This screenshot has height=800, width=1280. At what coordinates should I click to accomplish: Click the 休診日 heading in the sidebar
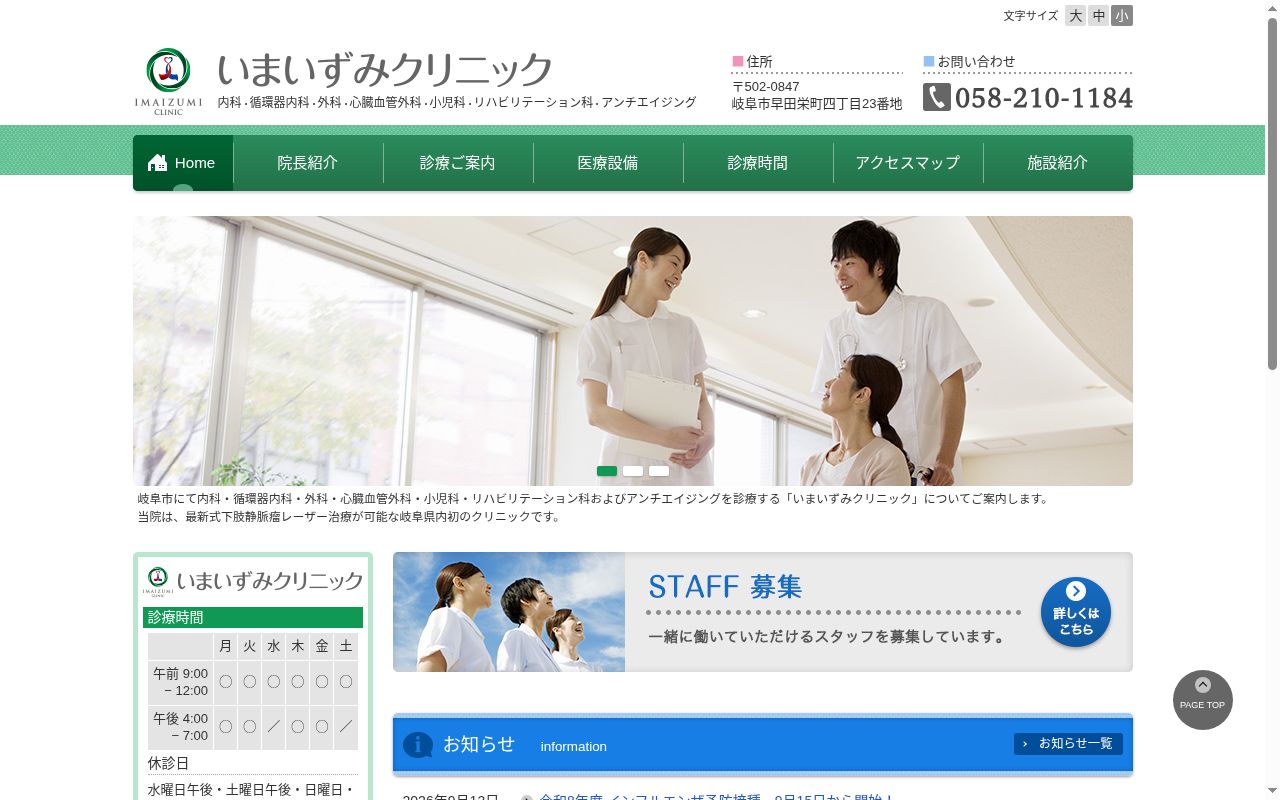169,763
